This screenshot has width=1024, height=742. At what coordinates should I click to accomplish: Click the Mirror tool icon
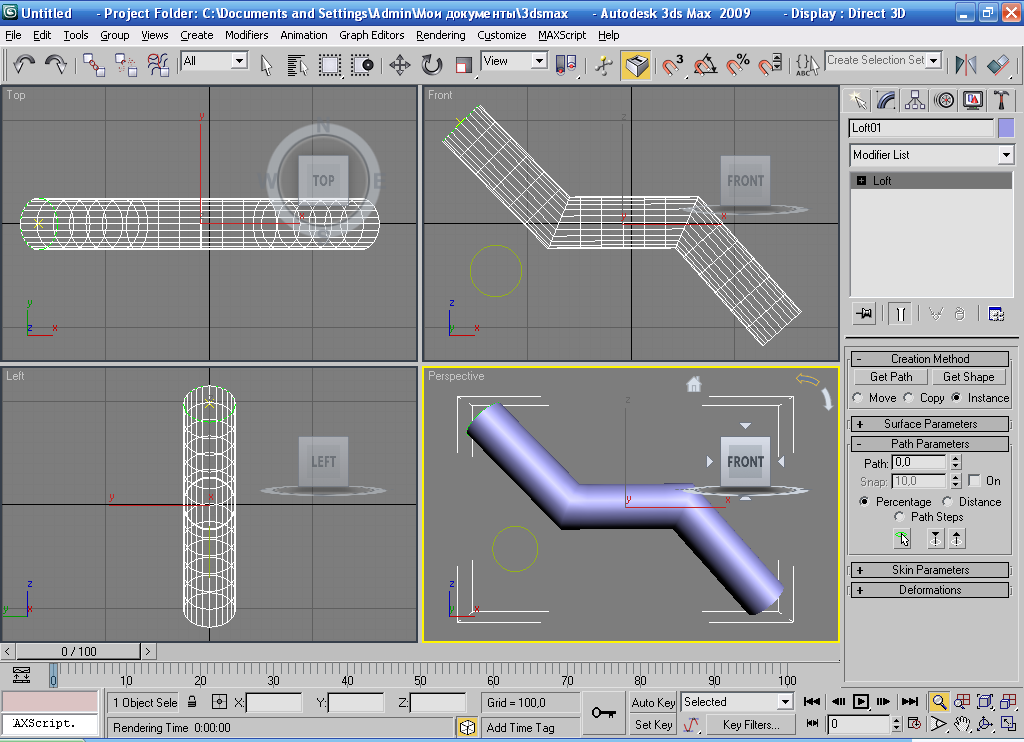point(965,65)
